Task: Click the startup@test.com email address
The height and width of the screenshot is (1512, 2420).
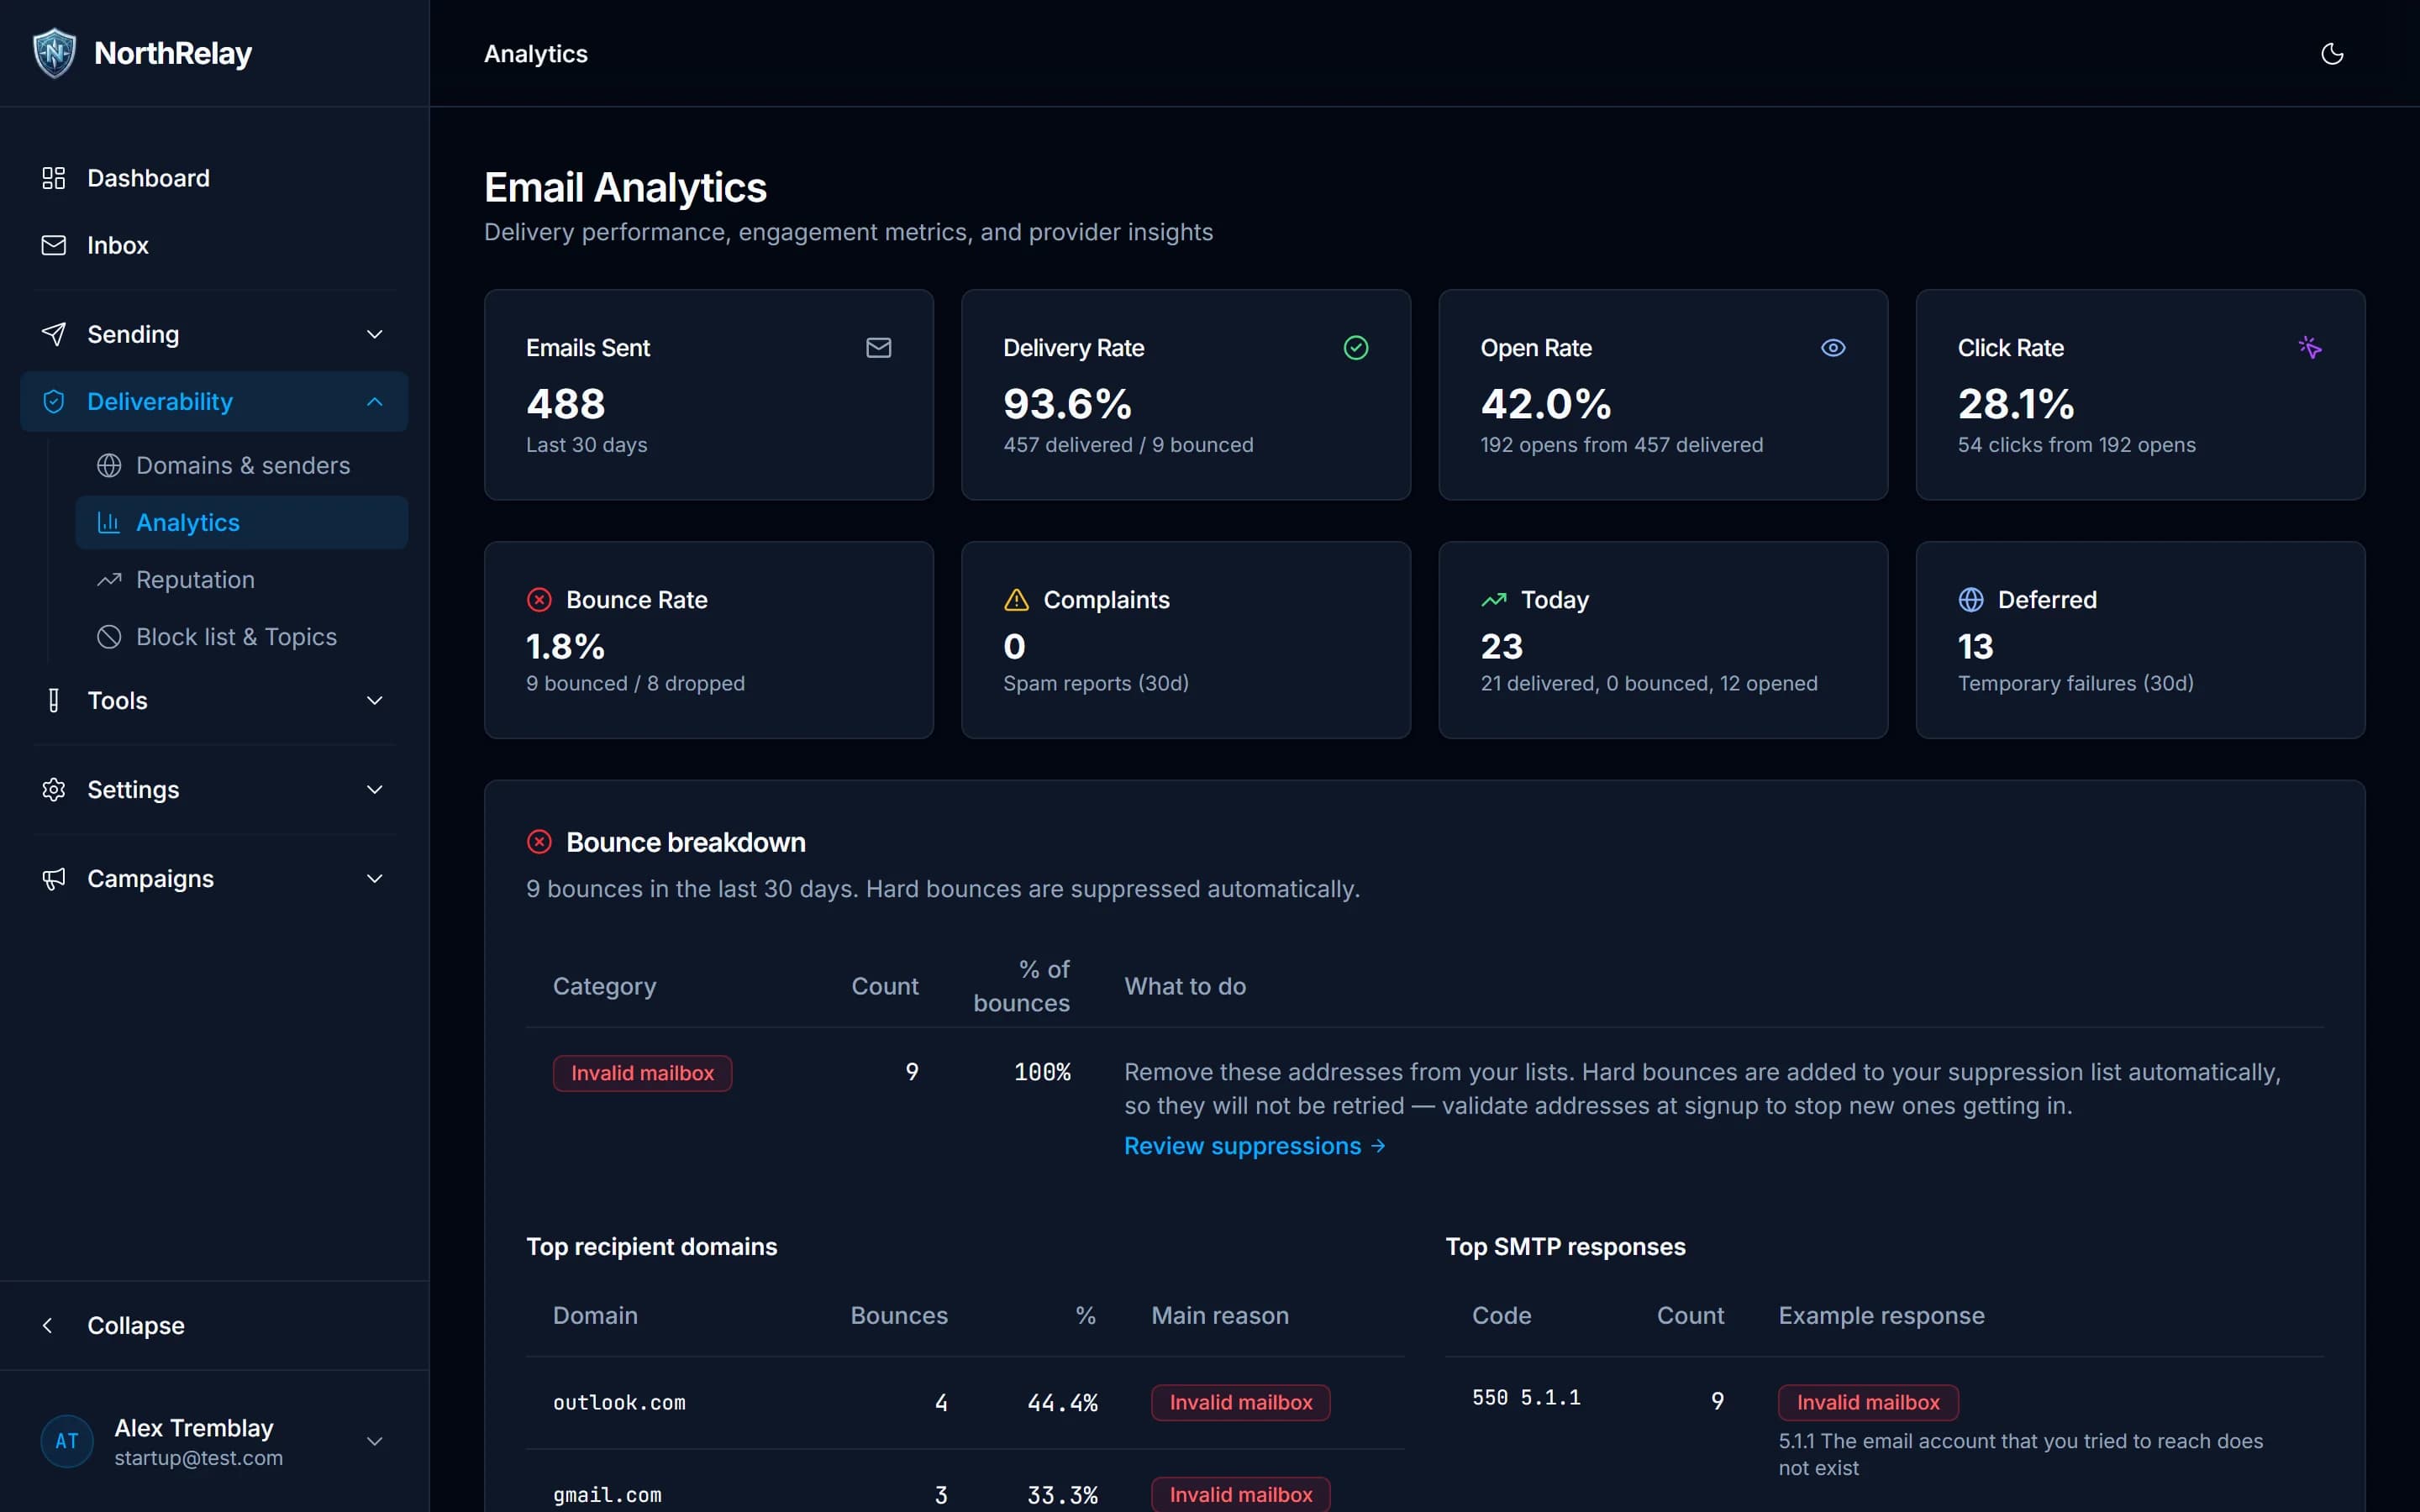Action: point(198,1458)
